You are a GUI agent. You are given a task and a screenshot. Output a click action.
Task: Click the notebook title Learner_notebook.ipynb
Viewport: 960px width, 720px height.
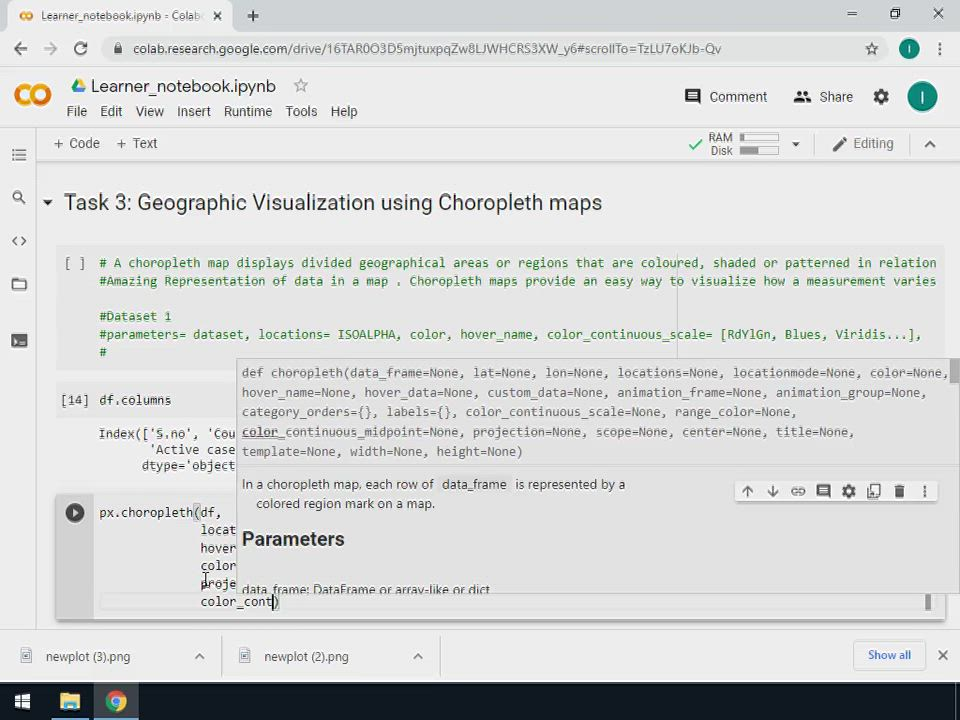click(183, 86)
